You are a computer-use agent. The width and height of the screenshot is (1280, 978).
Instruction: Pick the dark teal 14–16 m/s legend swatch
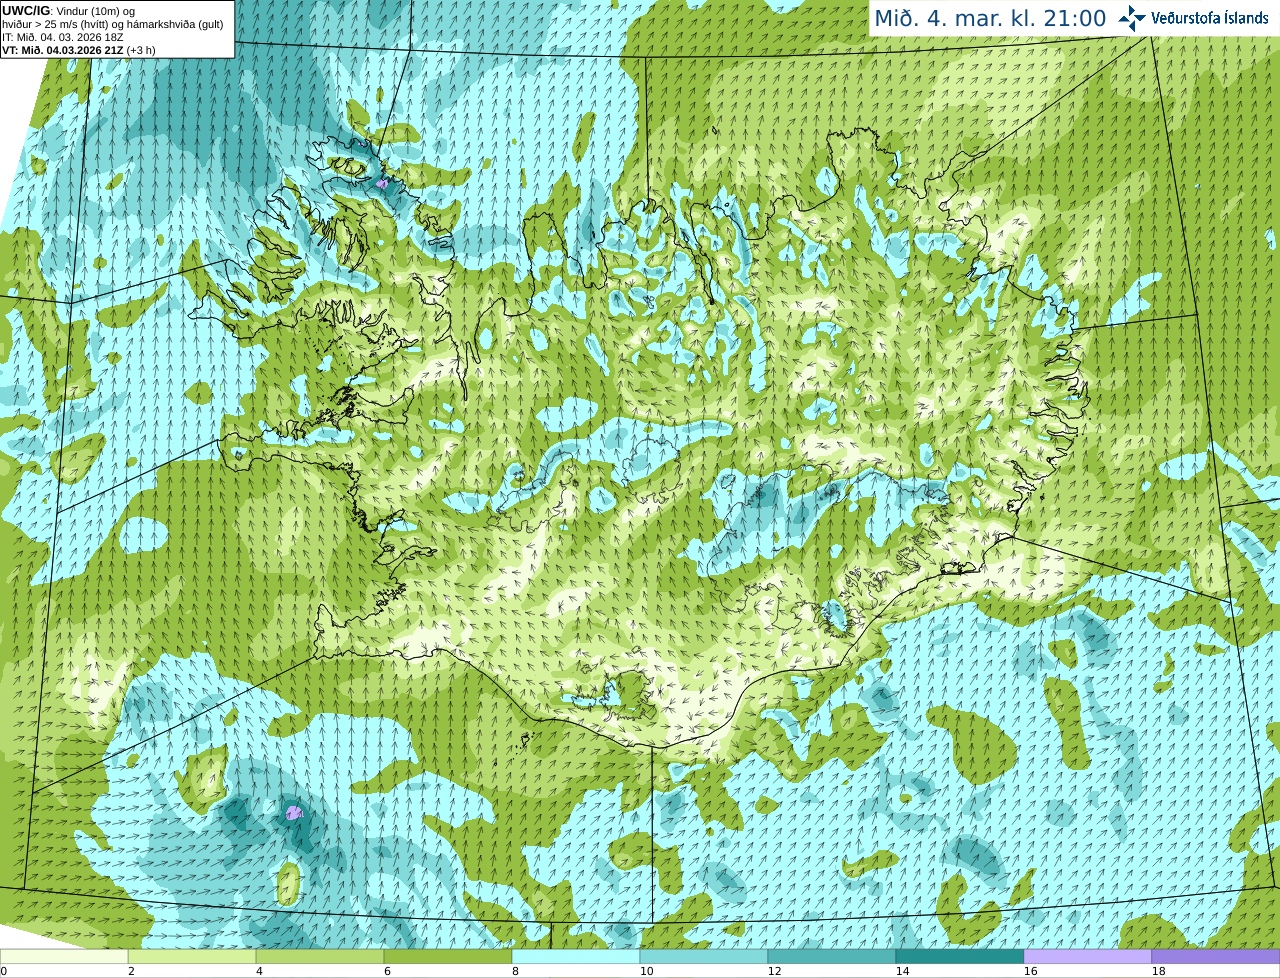(960, 956)
